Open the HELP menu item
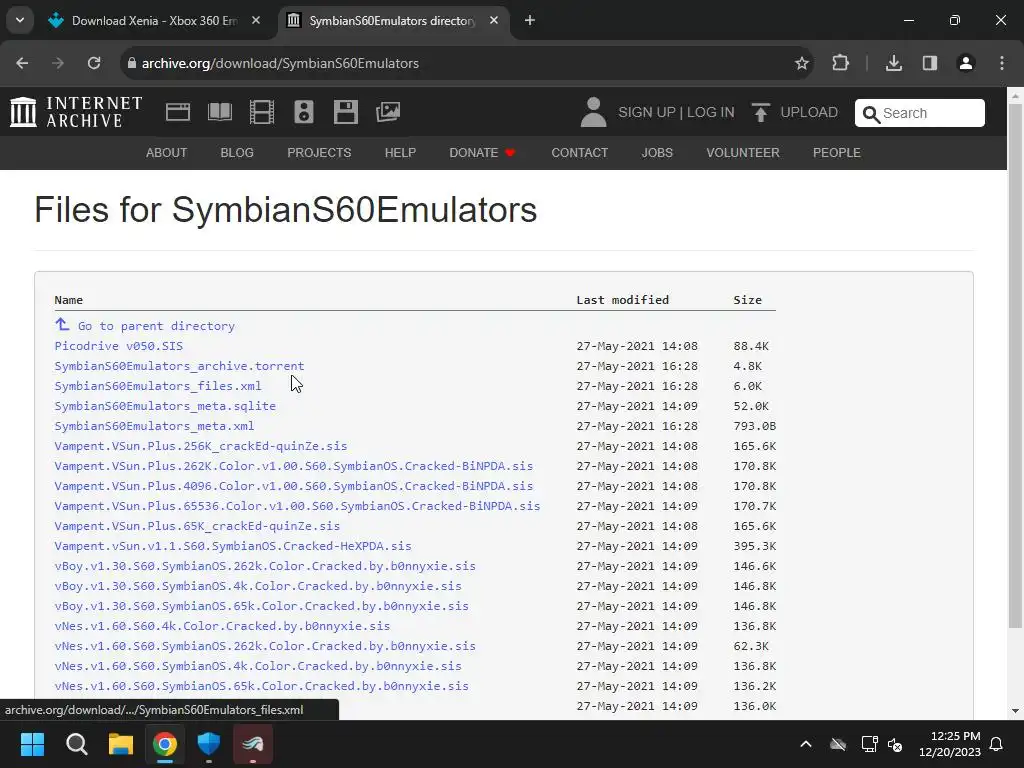The width and height of the screenshot is (1024, 768). click(x=400, y=153)
